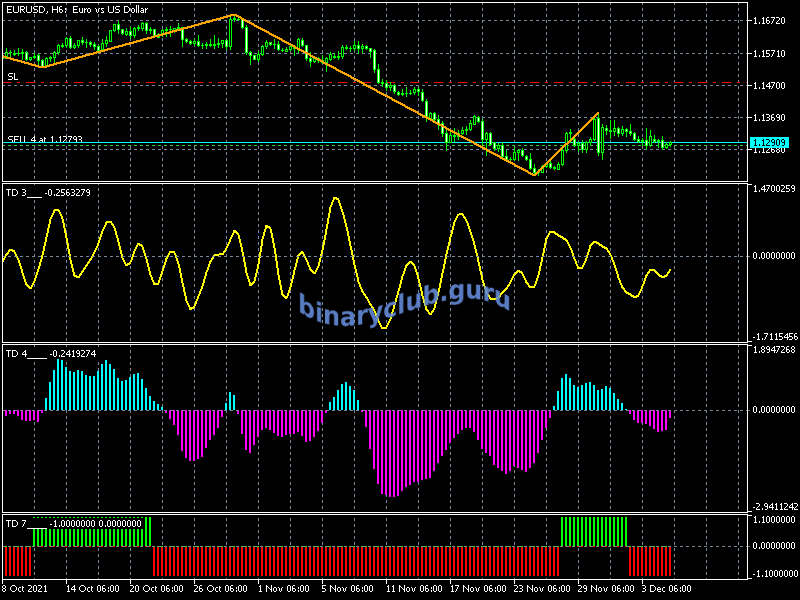800x600 pixels.
Task: Select the SELL 4 at 1.12793 order label
Action: coord(45,139)
